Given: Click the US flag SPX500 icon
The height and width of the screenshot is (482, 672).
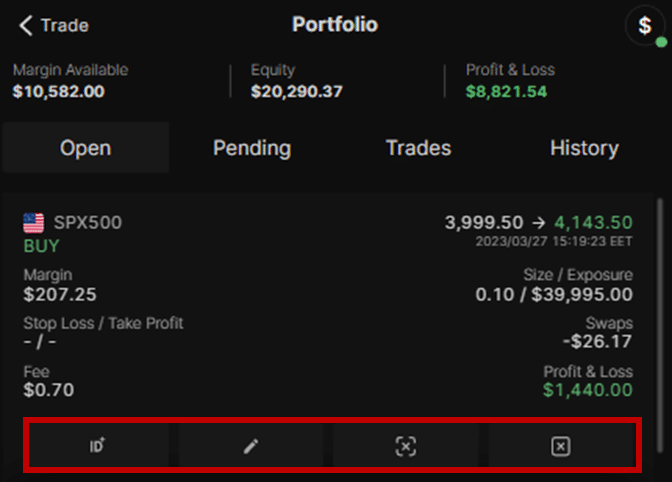Looking at the screenshot, I should coord(33,223).
